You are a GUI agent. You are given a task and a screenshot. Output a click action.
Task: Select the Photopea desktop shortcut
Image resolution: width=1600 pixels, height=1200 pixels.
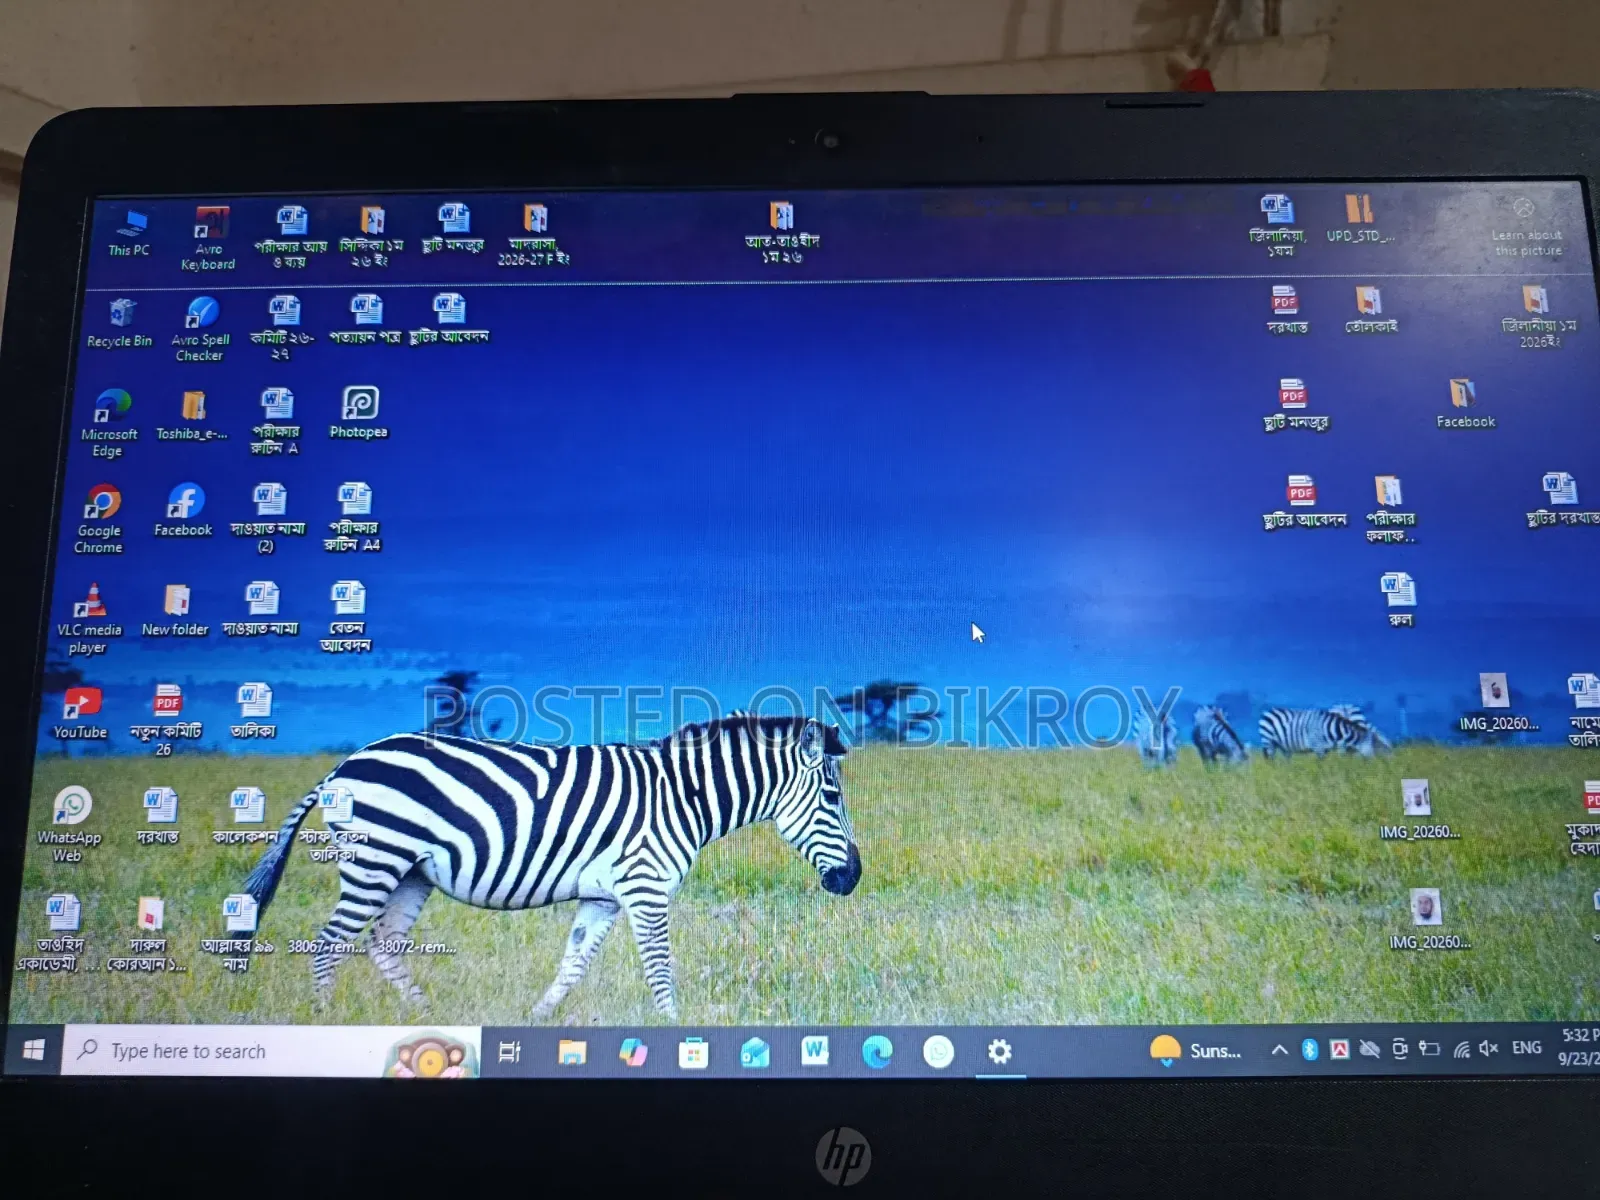click(359, 412)
